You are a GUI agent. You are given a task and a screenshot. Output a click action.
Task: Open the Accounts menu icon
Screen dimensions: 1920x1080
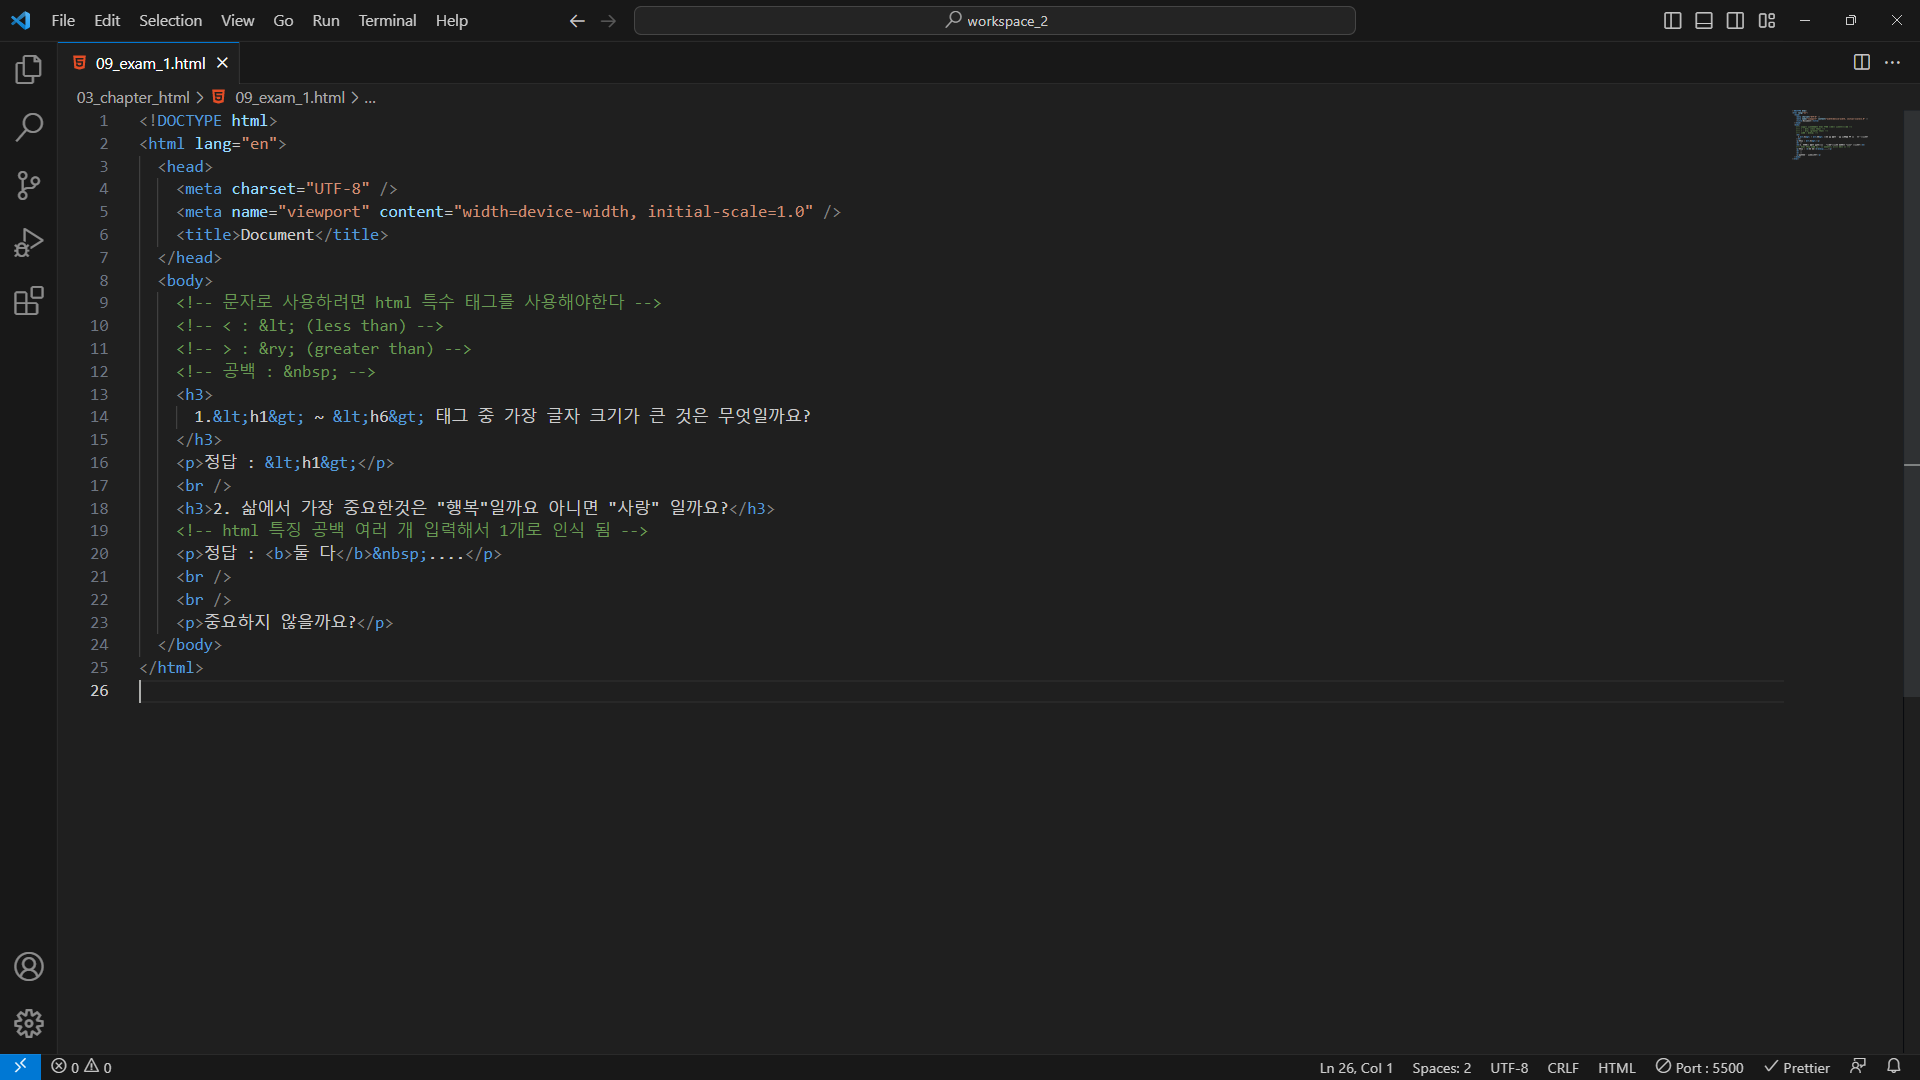tap(28, 966)
